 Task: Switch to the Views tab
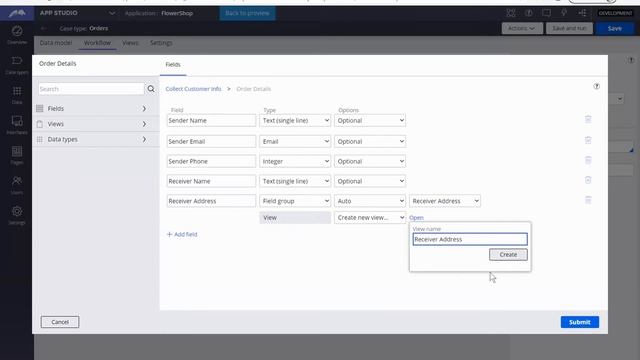131,43
